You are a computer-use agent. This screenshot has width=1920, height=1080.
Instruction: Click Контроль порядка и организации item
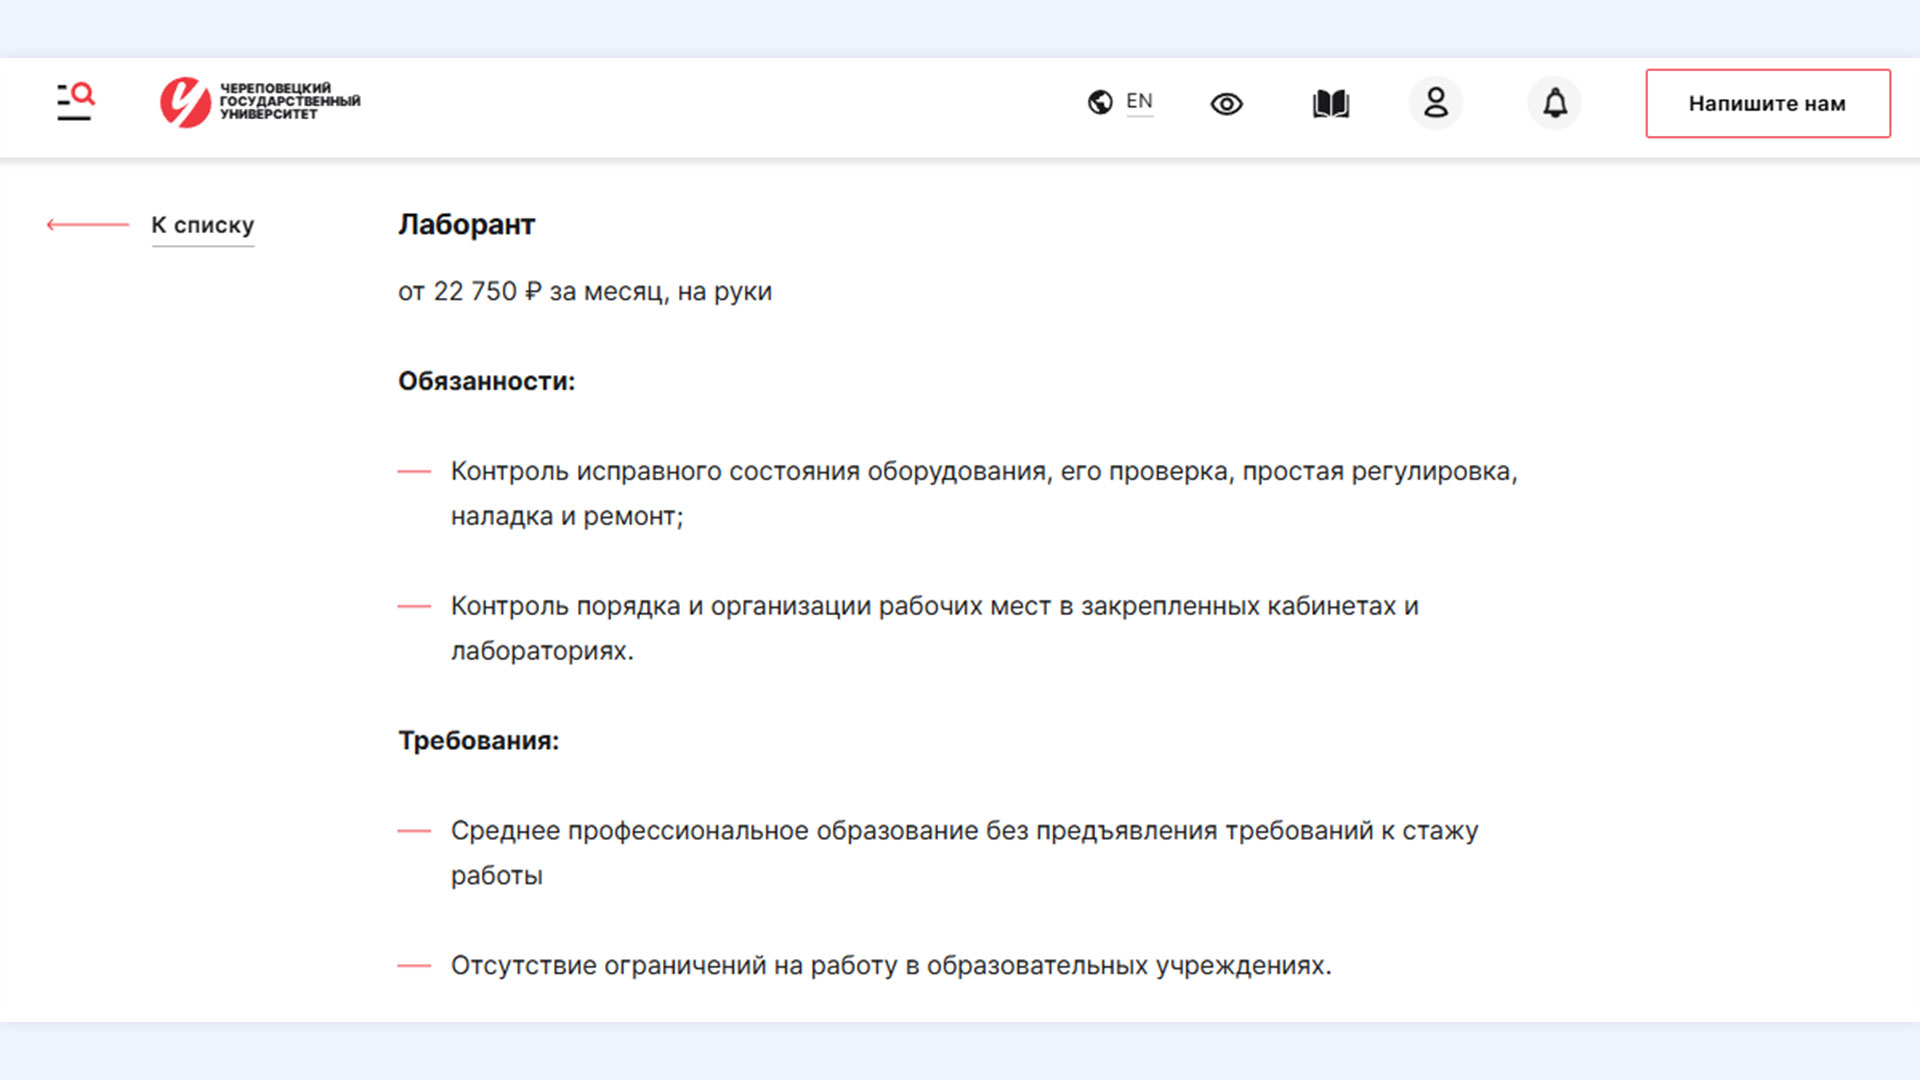click(935, 628)
